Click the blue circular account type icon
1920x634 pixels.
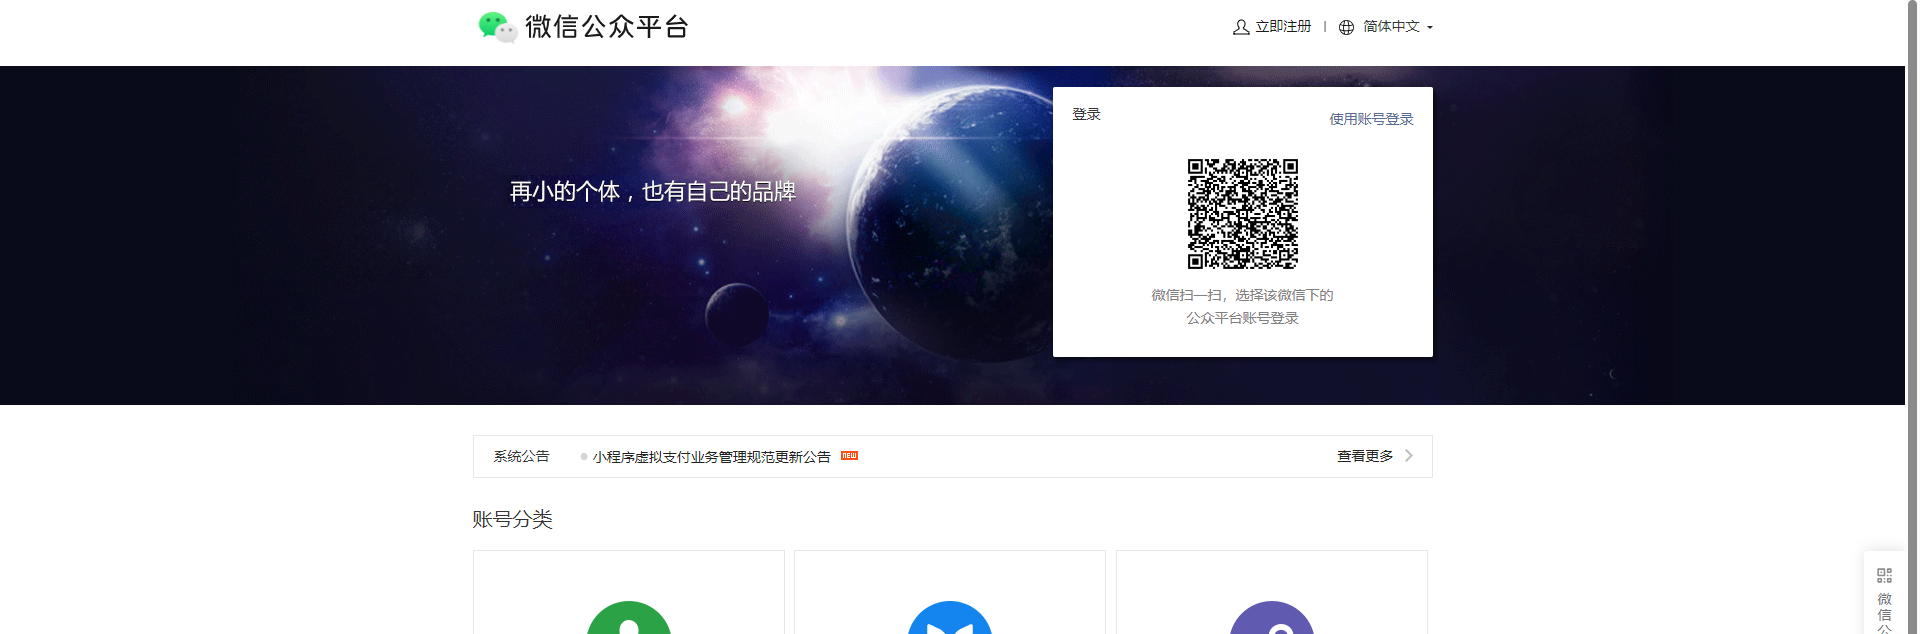pyautogui.click(x=949, y=620)
